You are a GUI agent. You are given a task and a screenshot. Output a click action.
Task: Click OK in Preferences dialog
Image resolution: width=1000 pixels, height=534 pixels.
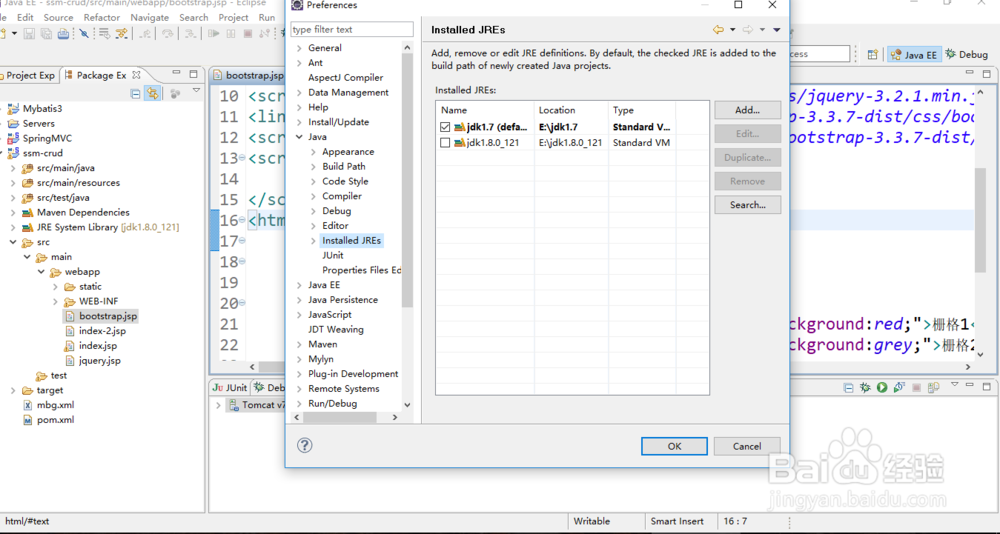[x=674, y=446]
